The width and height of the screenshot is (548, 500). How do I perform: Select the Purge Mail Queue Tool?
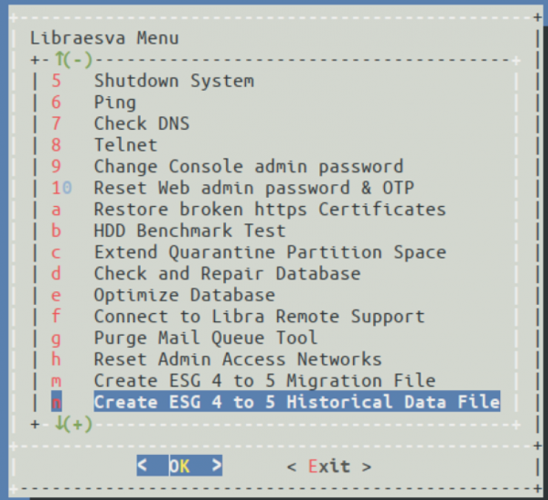tap(206, 338)
